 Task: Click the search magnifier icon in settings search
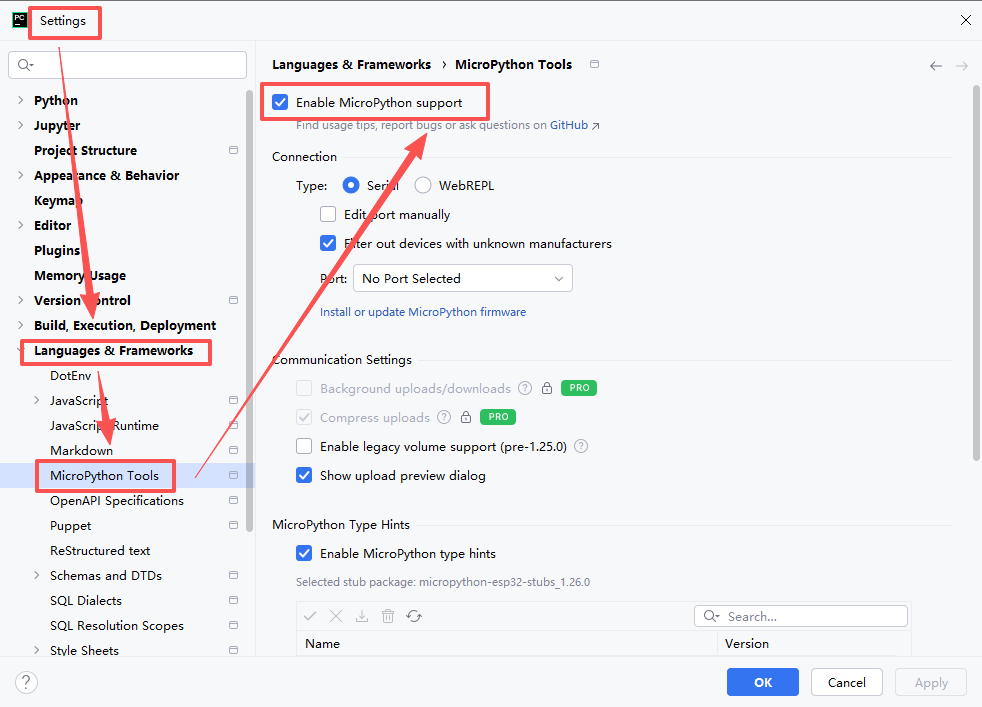click(25, 65)
